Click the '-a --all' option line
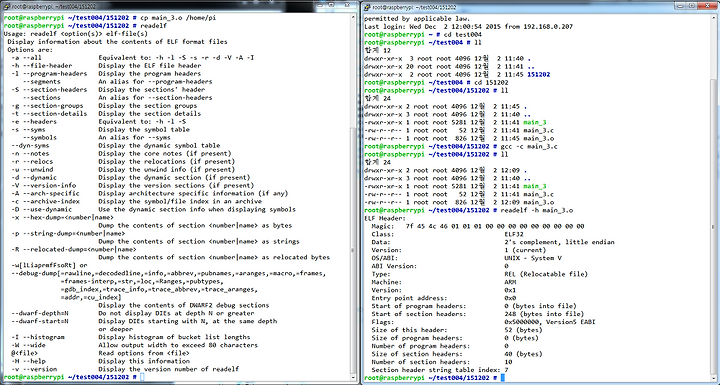720x385 pixels. [133, 57]
